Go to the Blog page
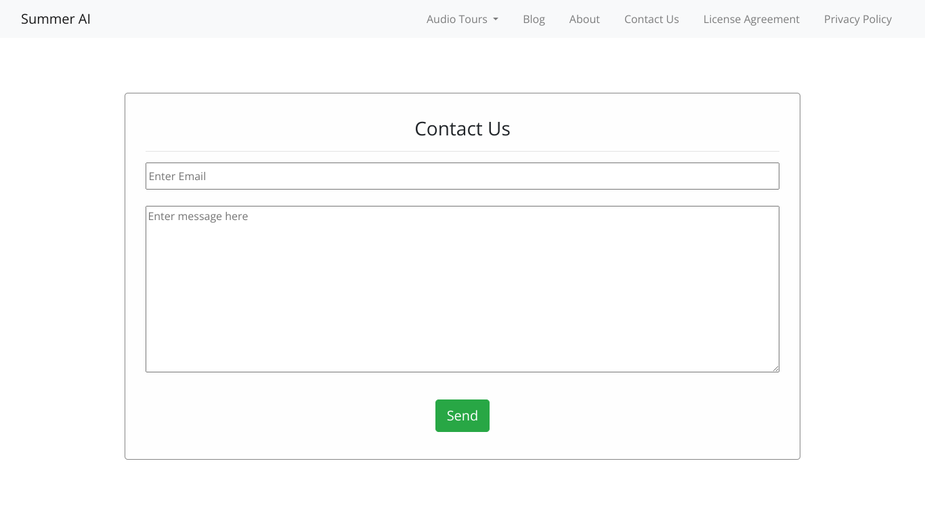Screen dimensions: 925x520 533,19
